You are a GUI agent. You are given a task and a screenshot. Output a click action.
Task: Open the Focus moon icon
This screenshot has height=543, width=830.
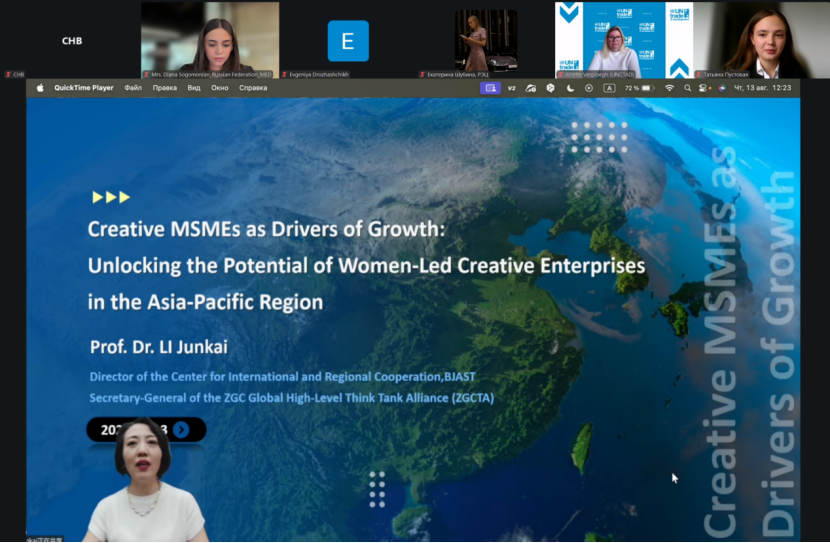(570, 88)
